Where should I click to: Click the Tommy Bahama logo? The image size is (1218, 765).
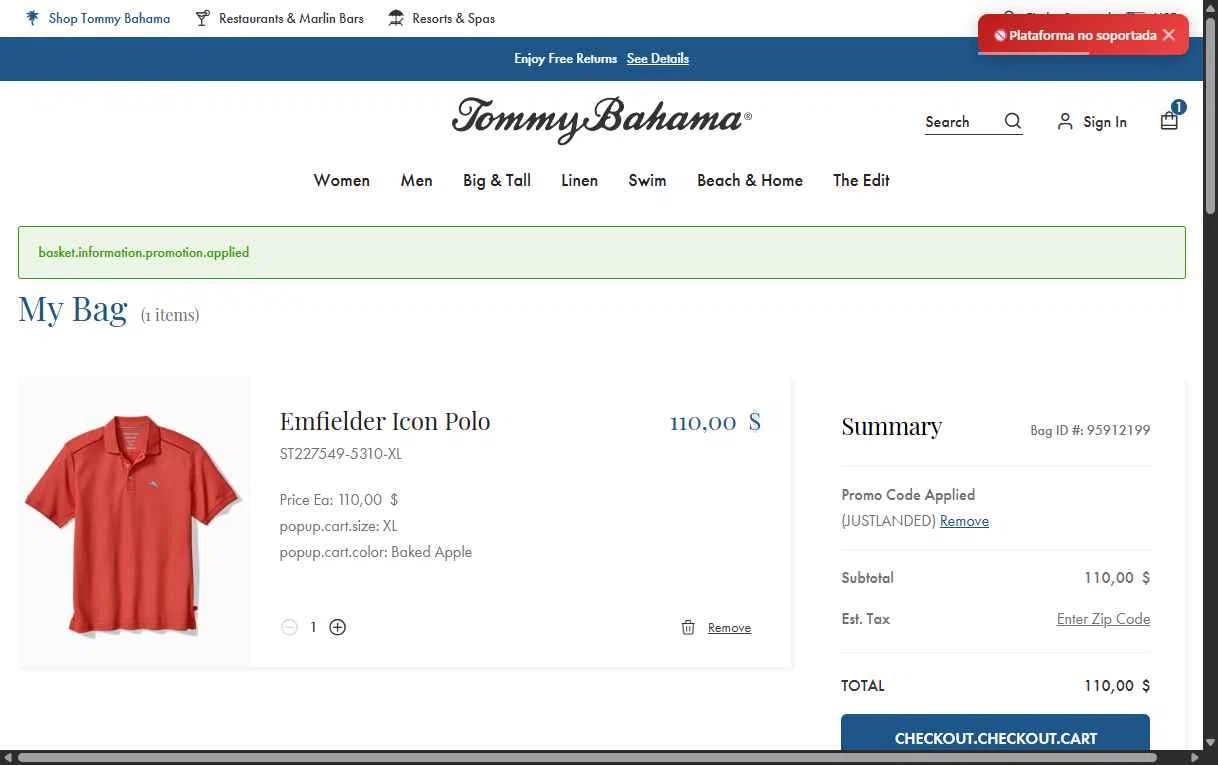click(601, 119)
